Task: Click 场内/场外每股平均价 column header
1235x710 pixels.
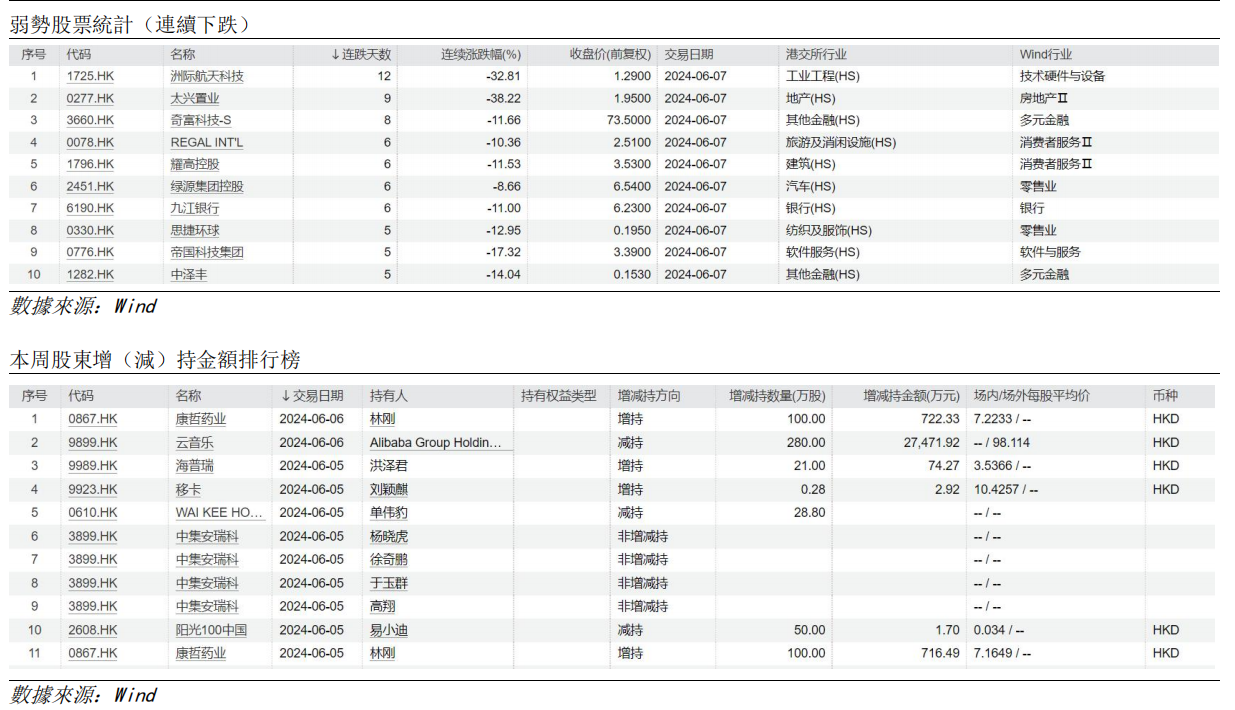Action: pyautogui.click(x=1032, y=396)
